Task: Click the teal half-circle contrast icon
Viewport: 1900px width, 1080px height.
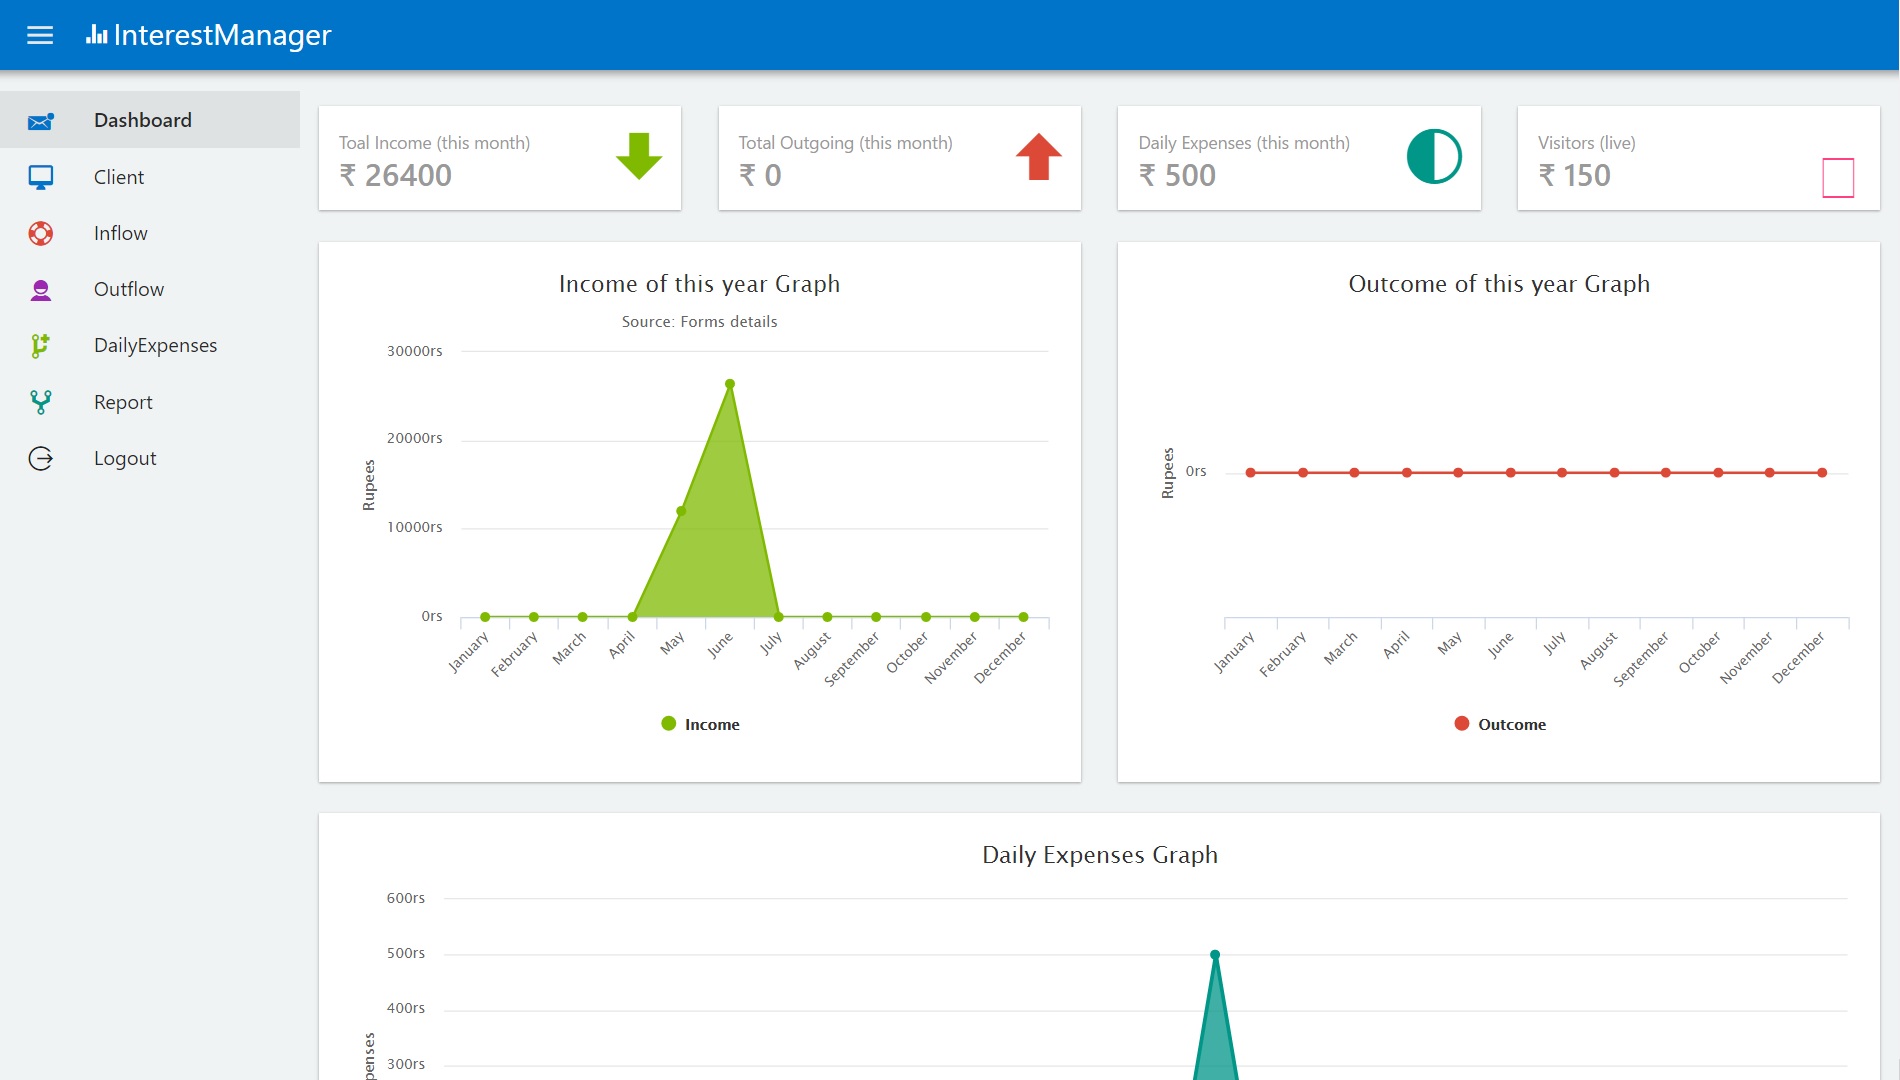Action: [1434, 156]
